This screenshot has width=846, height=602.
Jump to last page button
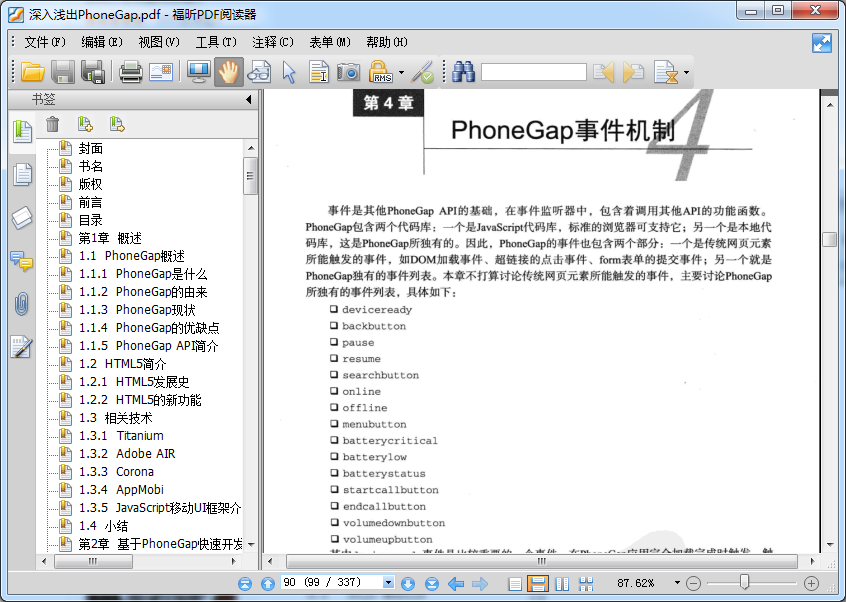pyautogui.click(x=432, y=583)
